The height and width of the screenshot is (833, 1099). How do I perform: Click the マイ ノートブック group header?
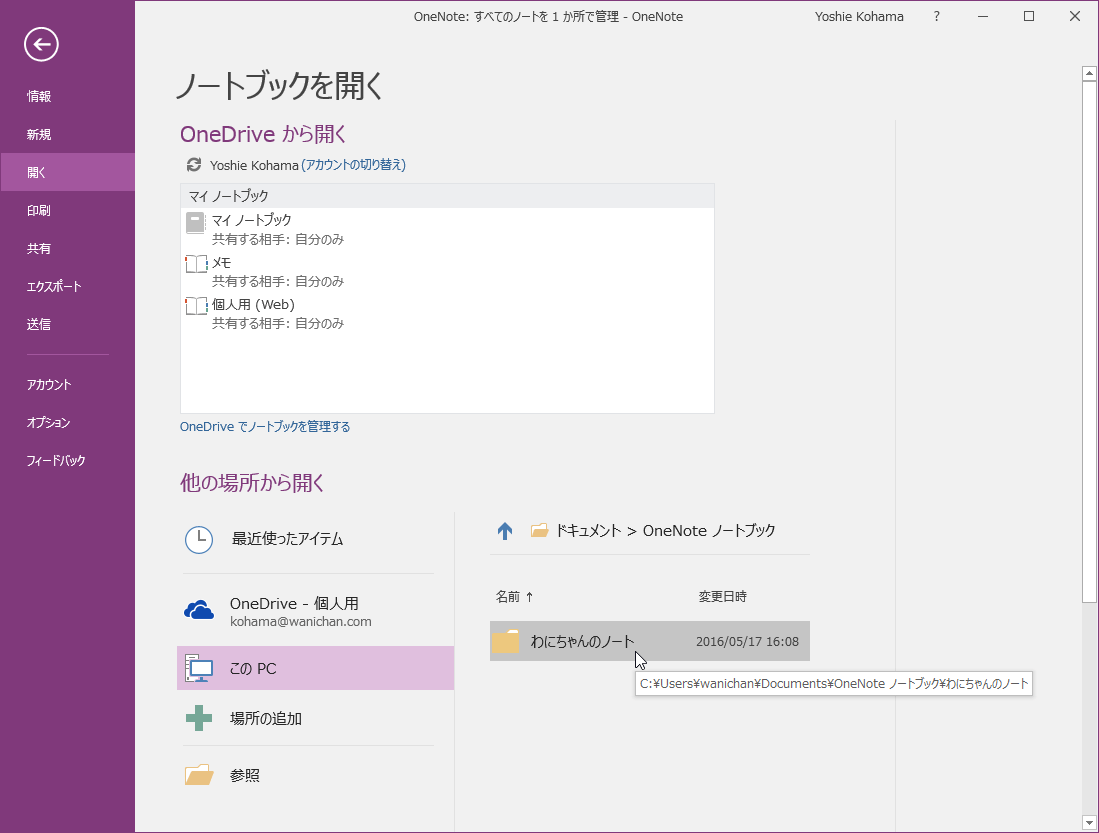(447, 196)
